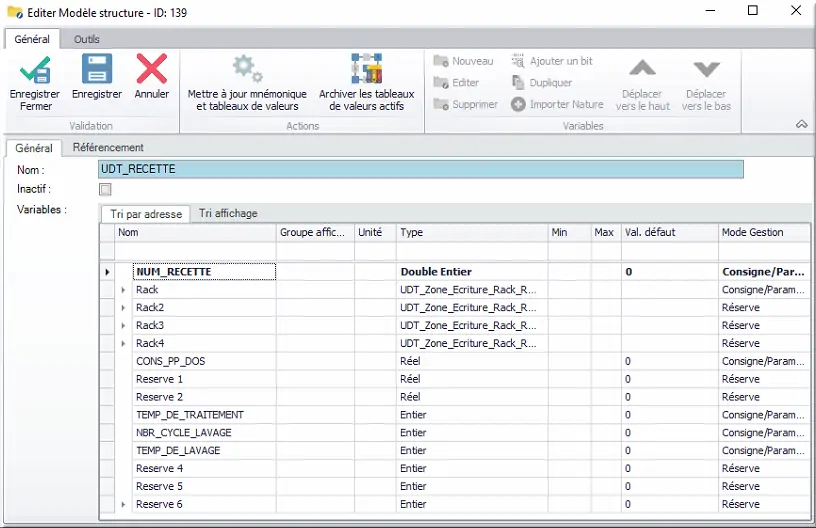Click the red Annuler cross icon
This screenshot has height=528, width=816.
pos(151,69)
